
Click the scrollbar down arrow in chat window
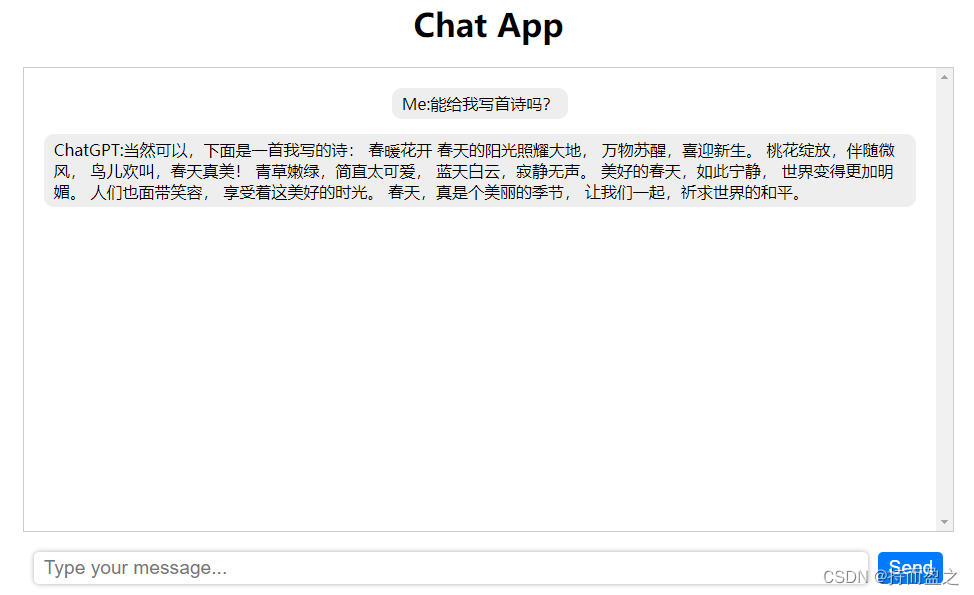pos(944,522)
